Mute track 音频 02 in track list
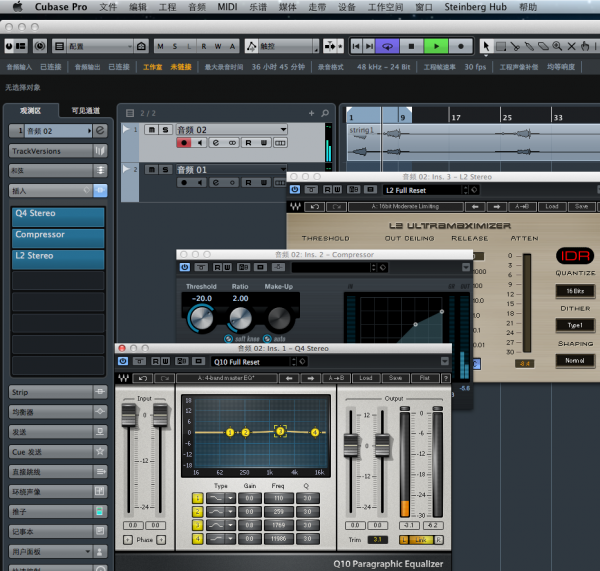Image resolution: width=600 pixels, height=571 pixels. 152,130
